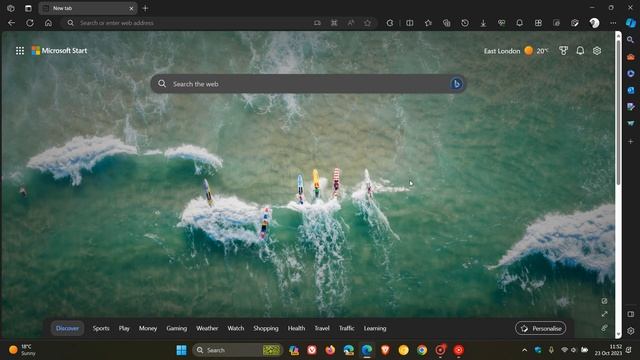Image resolution: width=640 pixels, height=360 pixels.
Task: Open the Workspaces icon in the title bar
Action: coord(11,8)
